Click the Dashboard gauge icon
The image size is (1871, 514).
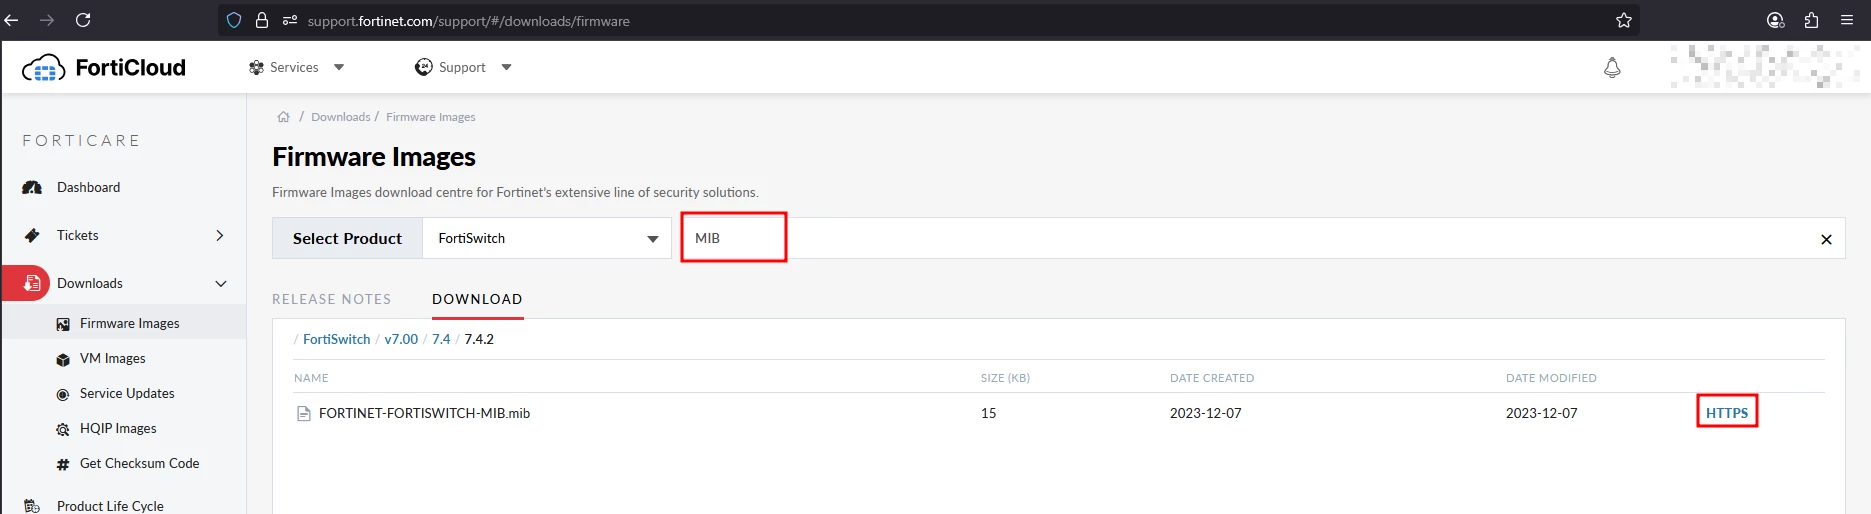click(x=33, y=187)
